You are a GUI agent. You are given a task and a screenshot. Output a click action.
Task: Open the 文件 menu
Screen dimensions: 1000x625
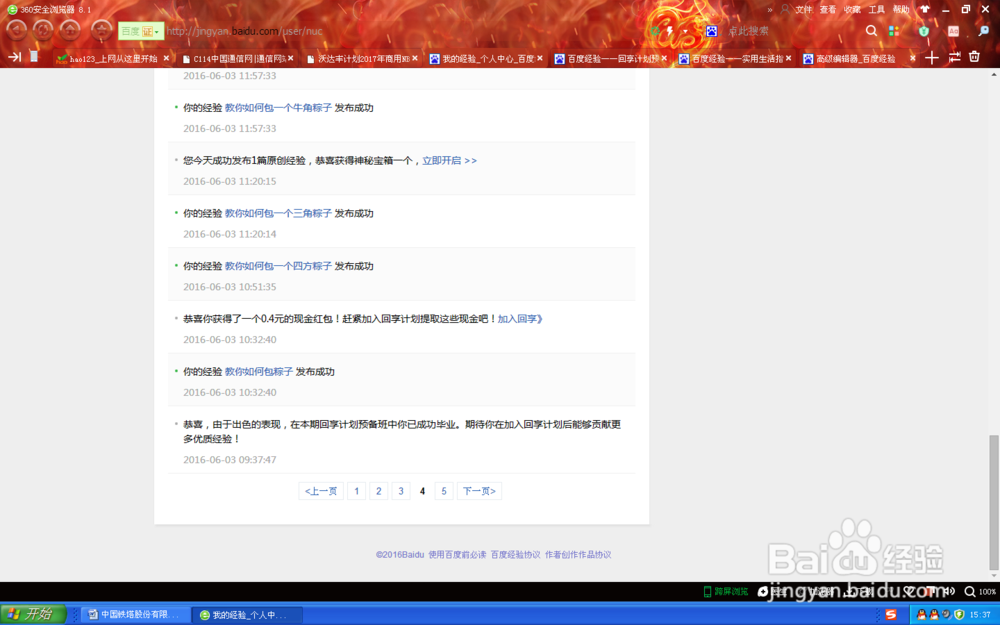(x=804, y=10)
